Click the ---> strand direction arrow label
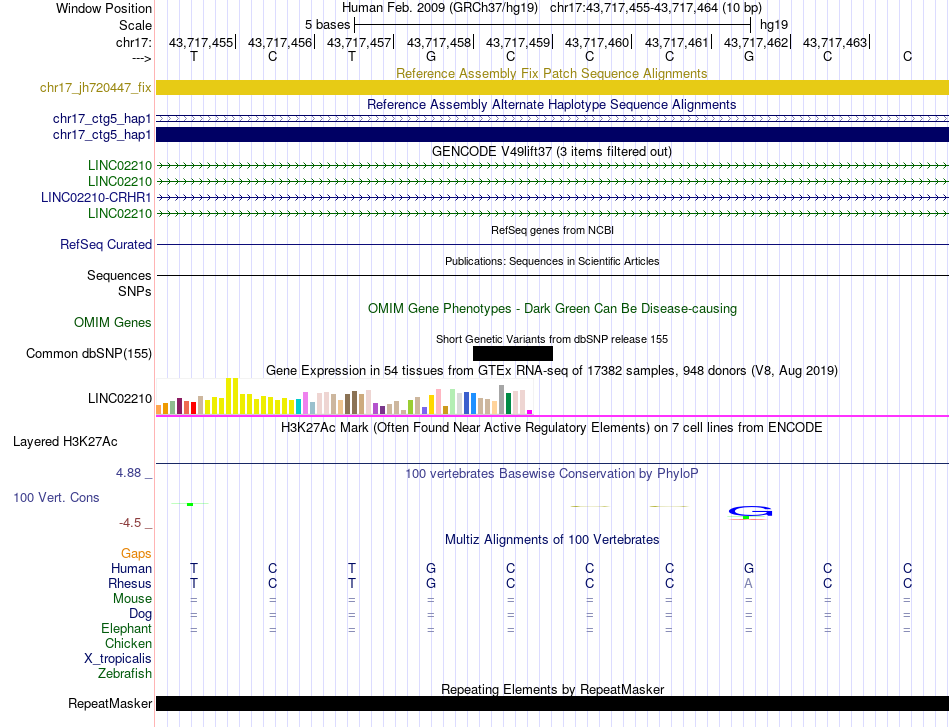950x727 pixels. [141, 58]
